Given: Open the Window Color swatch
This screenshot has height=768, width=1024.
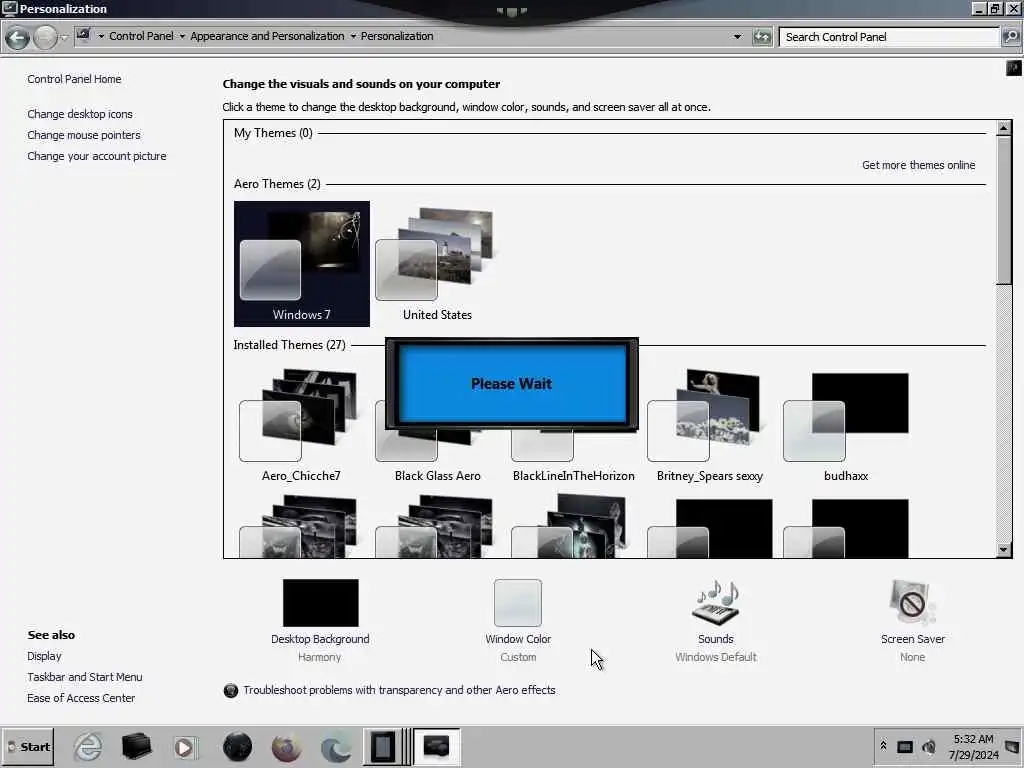Looking at the screenshot, I should (518, 602).
